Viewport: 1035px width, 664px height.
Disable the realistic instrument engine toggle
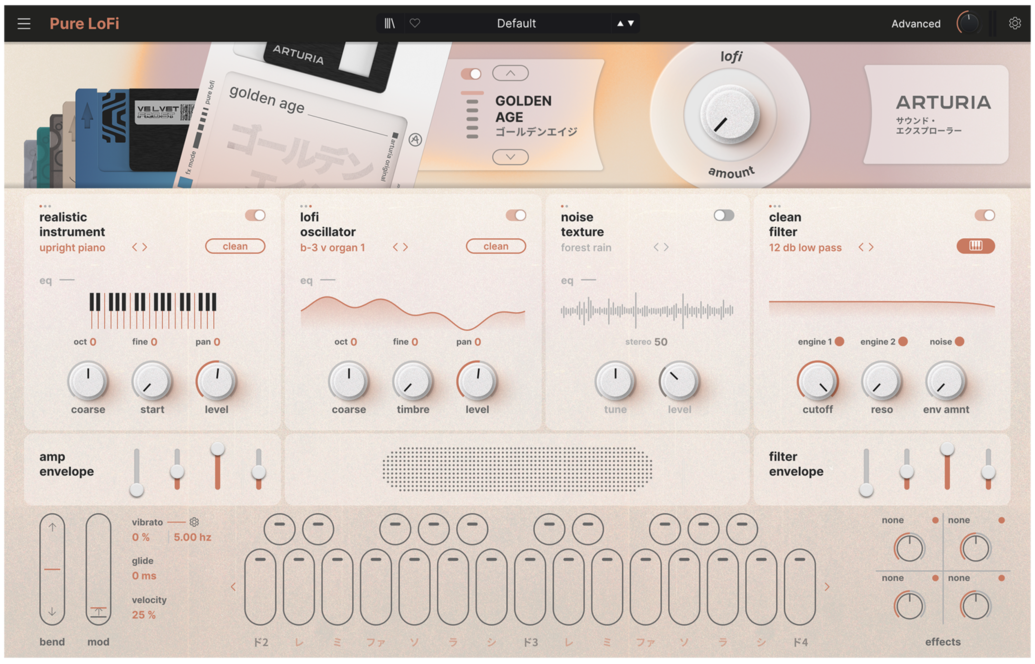point(255,215)
